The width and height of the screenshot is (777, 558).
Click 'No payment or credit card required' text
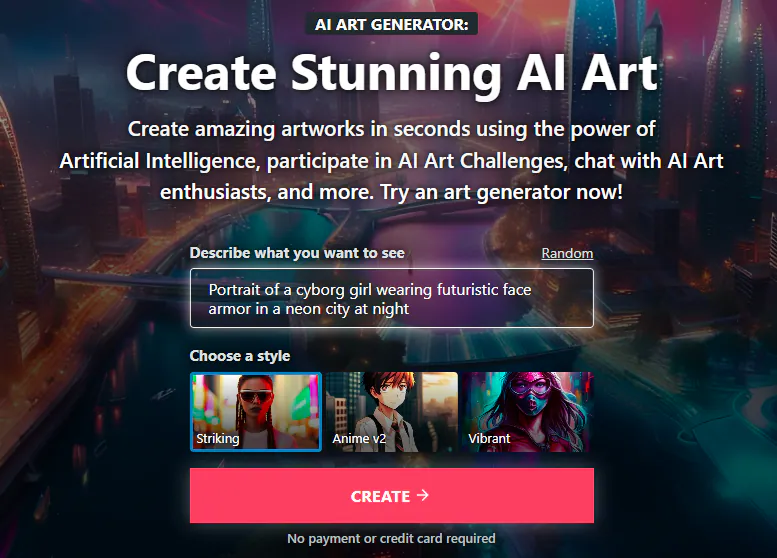(x=391, y=538)
